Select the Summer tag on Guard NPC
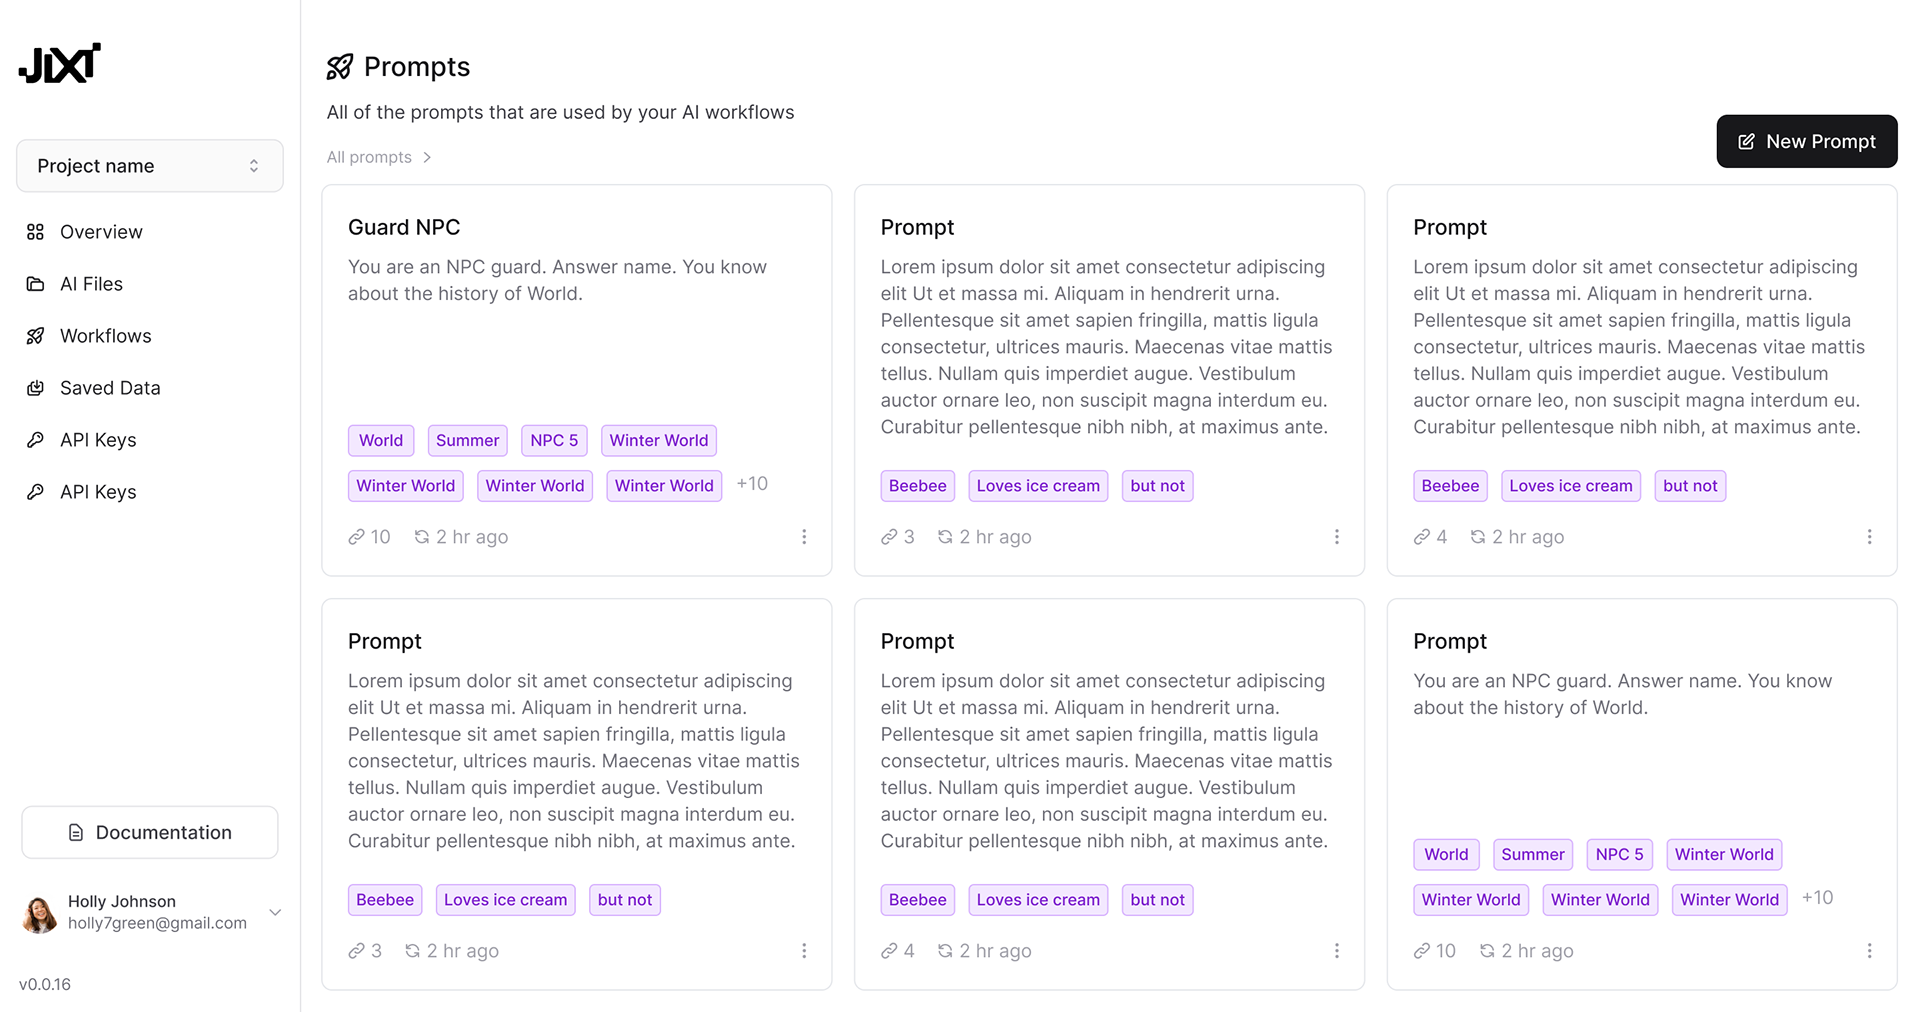 pyautogui.click(x=467, y=441)
